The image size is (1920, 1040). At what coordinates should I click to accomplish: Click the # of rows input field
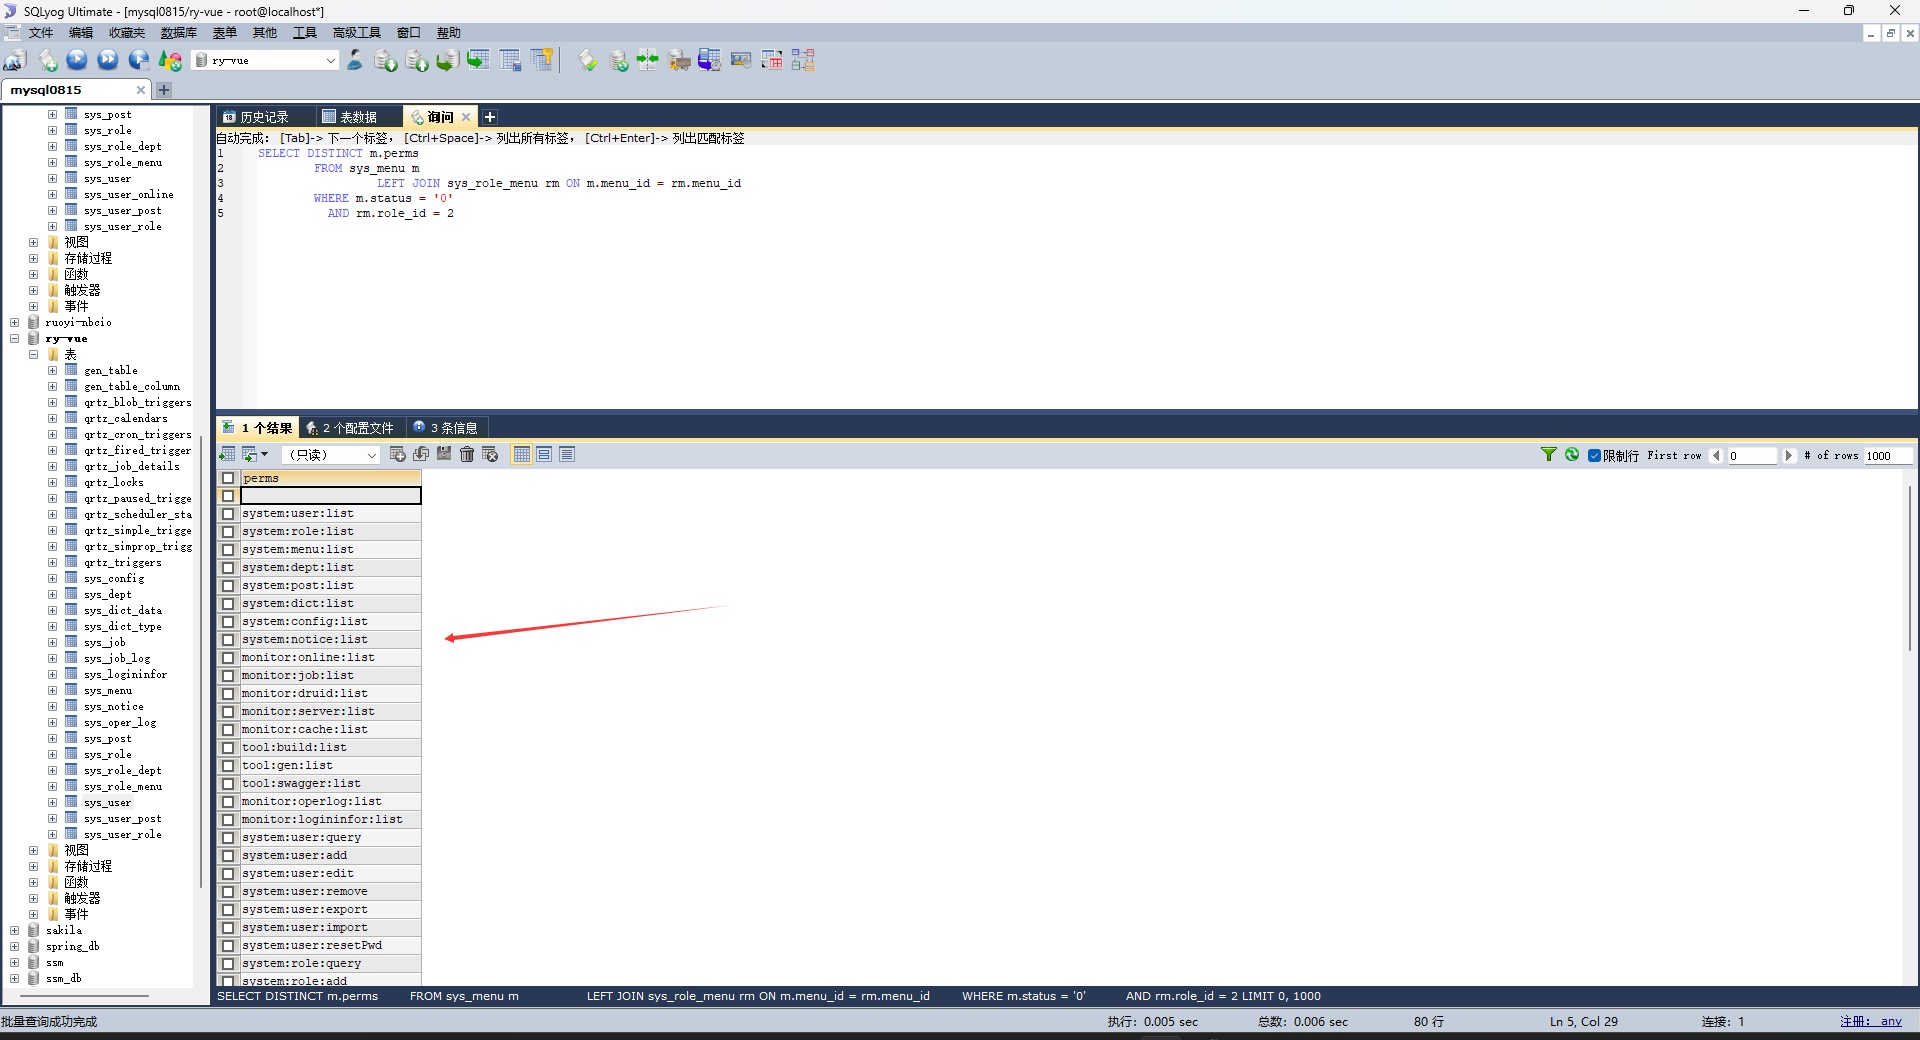1888,456
